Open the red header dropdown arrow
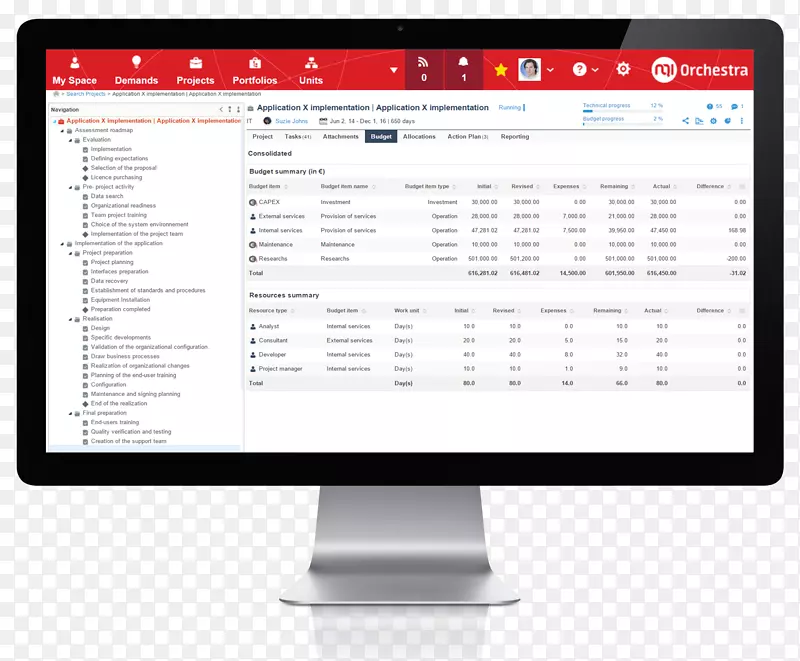Viewport: 800px width, 661px height. pyautogui.click(x=394, y=70)
